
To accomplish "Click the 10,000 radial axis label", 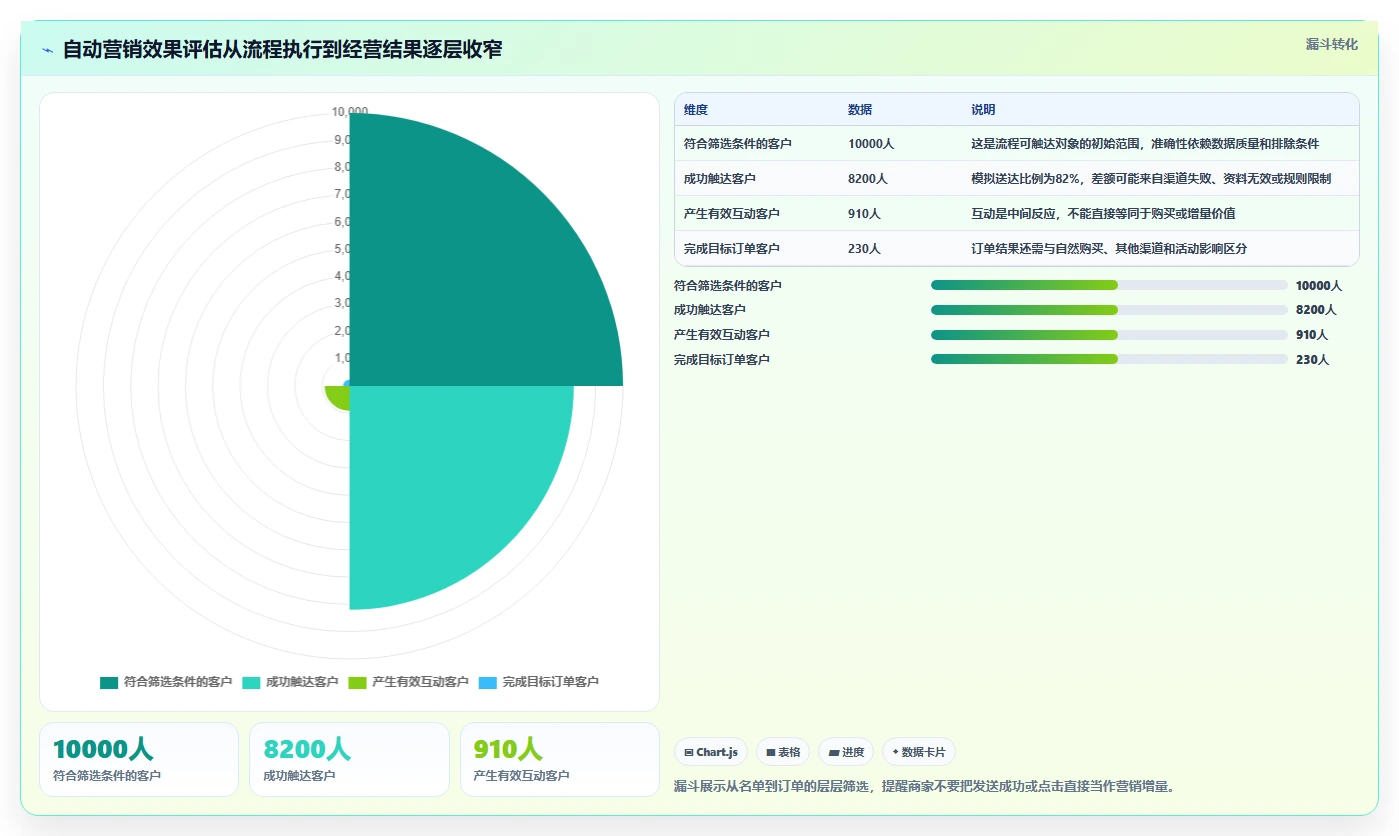I will click(350, 112).
